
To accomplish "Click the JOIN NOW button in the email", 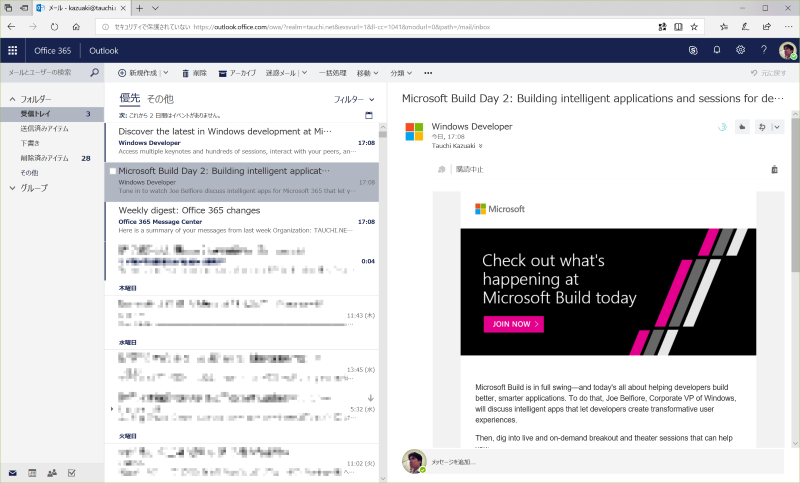I will (514, 324).
